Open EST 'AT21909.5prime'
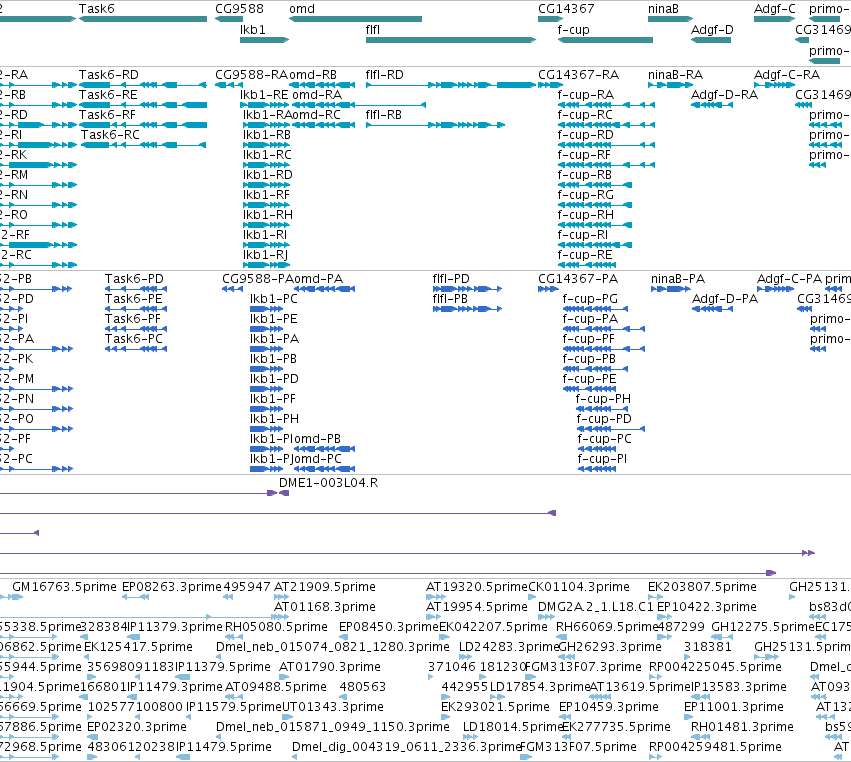Screen dimensions: 851x762 (x=325, y=587)
